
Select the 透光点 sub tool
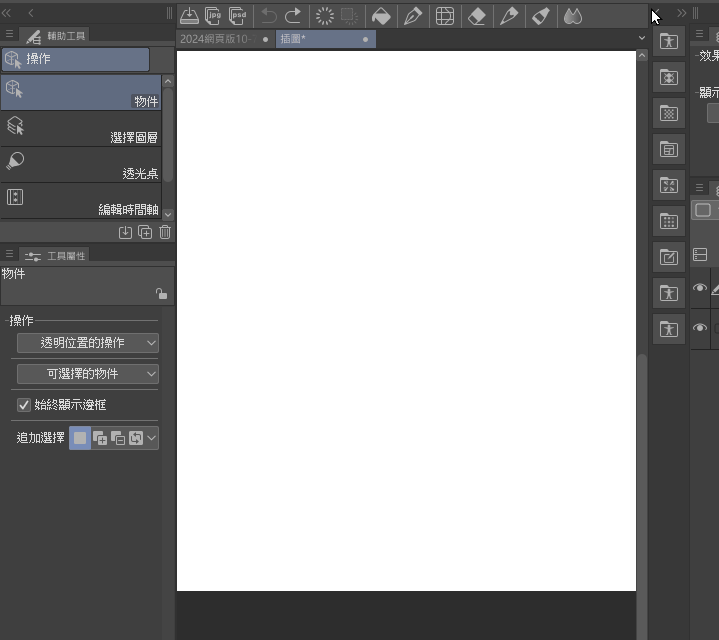point(81,165)
